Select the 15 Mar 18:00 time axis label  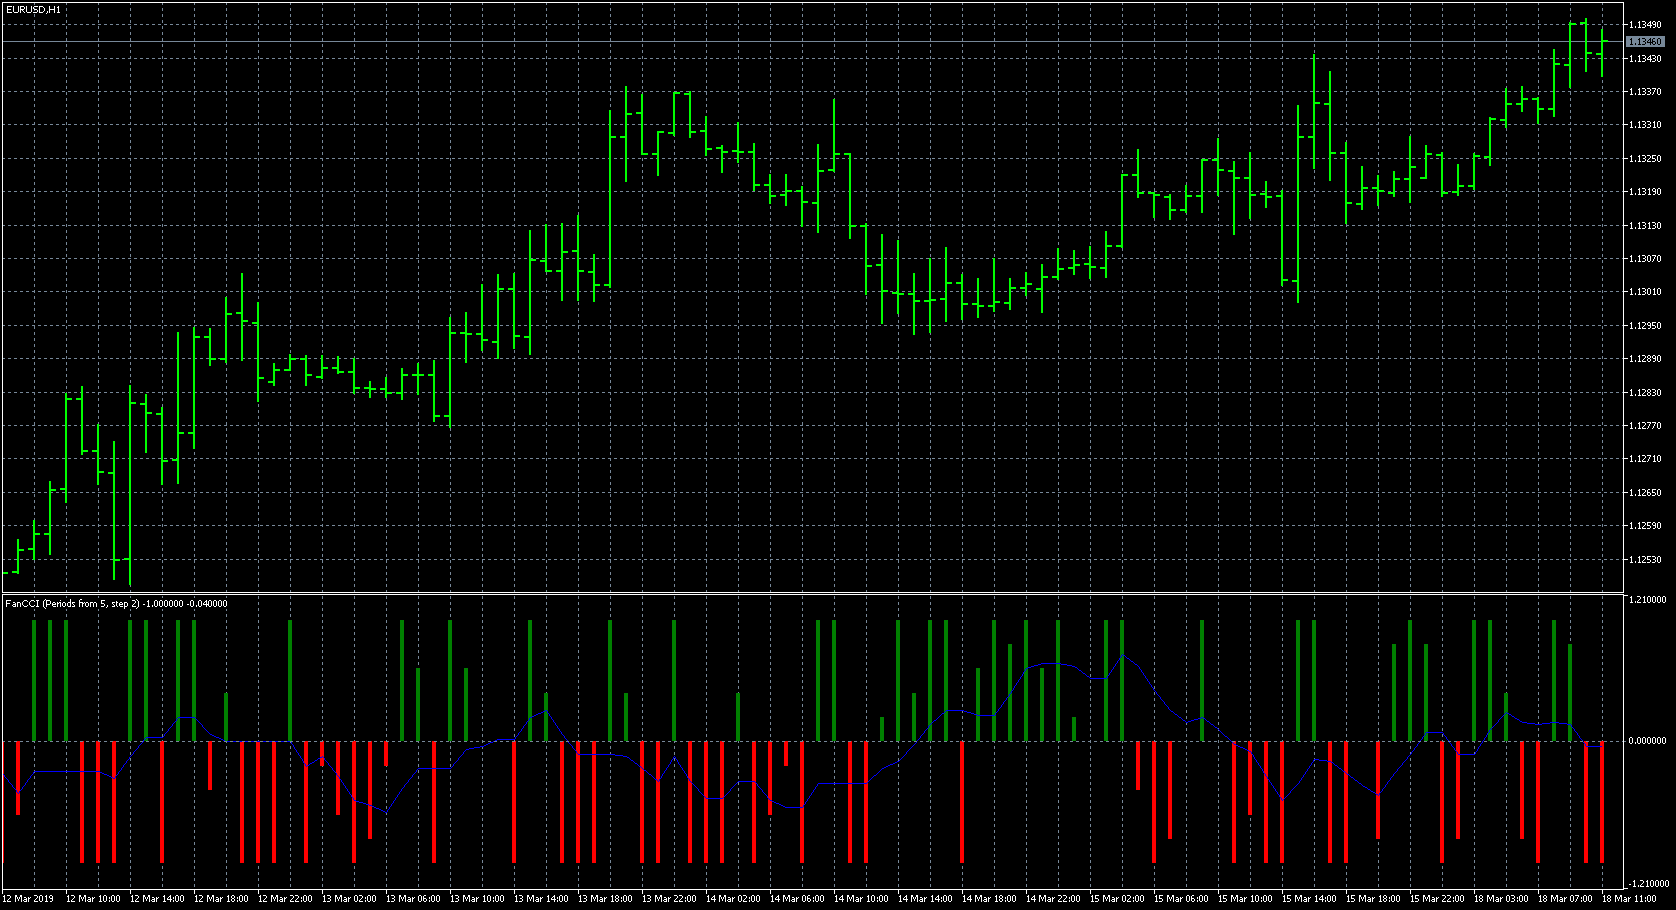pyautogui.click(x=1373, y=899)
